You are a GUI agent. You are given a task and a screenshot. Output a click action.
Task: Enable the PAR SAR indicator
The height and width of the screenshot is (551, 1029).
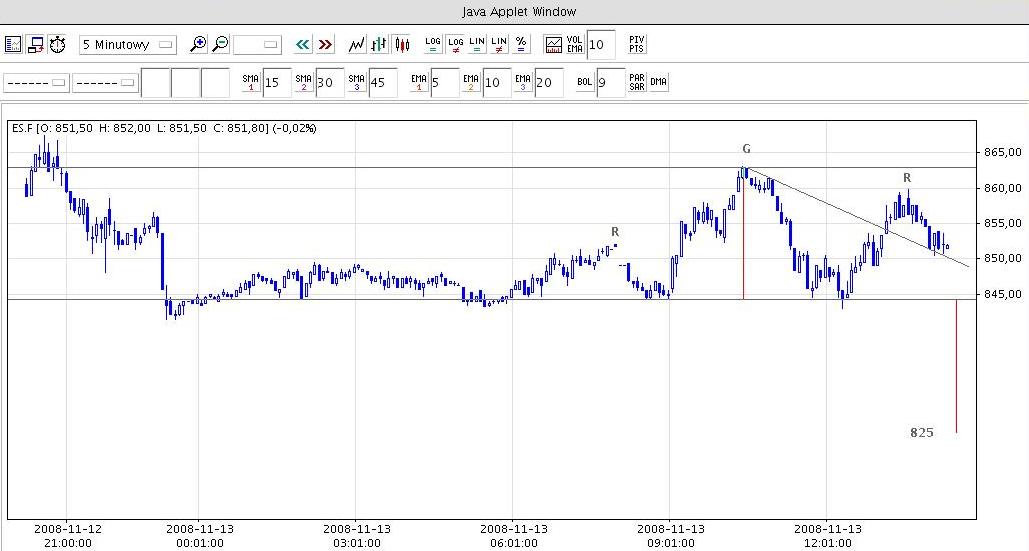pos(637,82)
